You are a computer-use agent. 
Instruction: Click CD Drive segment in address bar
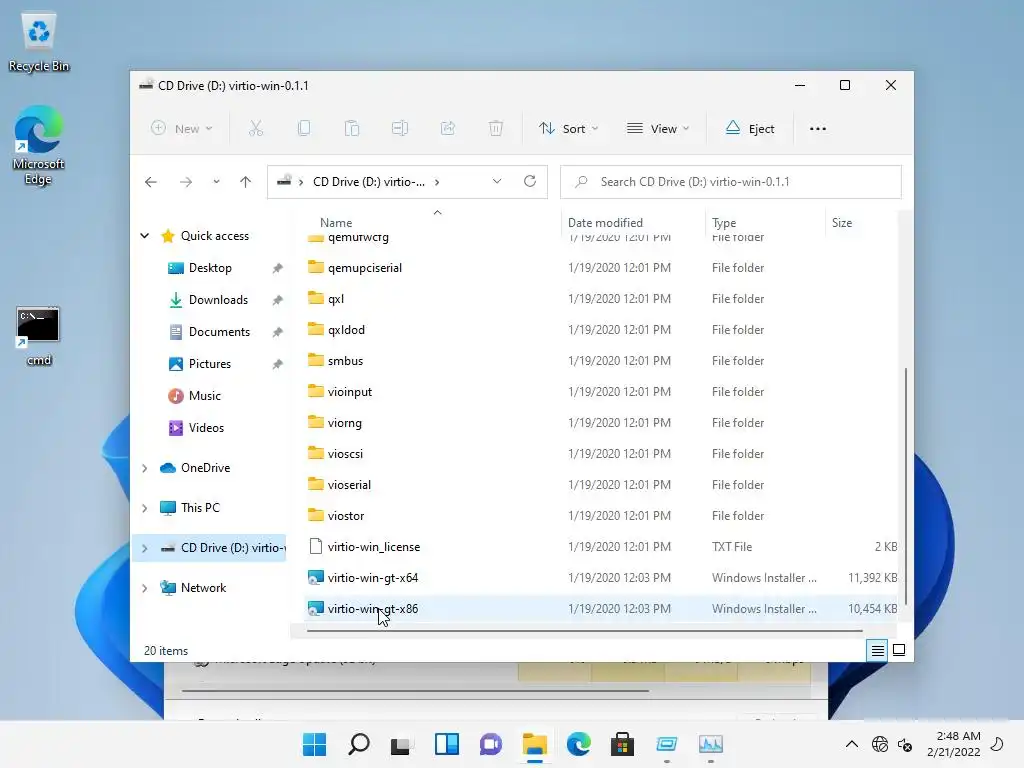tap(368, 182)
